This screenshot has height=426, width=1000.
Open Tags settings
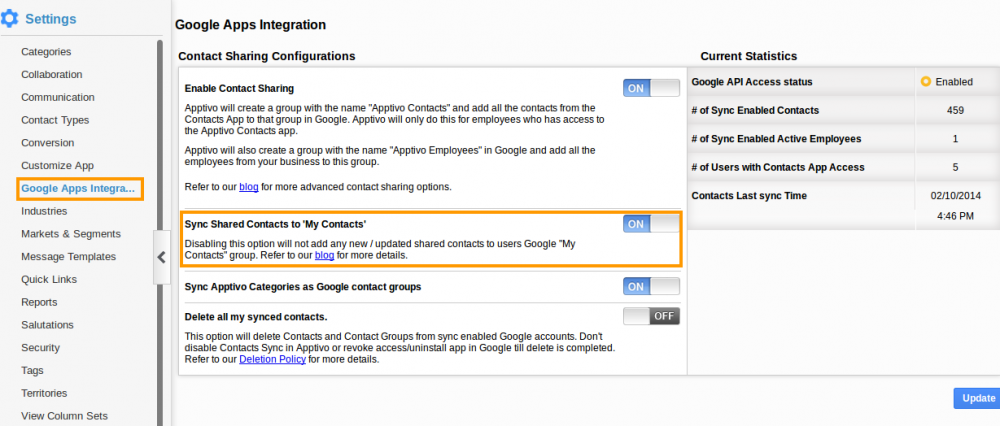point(33,371)
